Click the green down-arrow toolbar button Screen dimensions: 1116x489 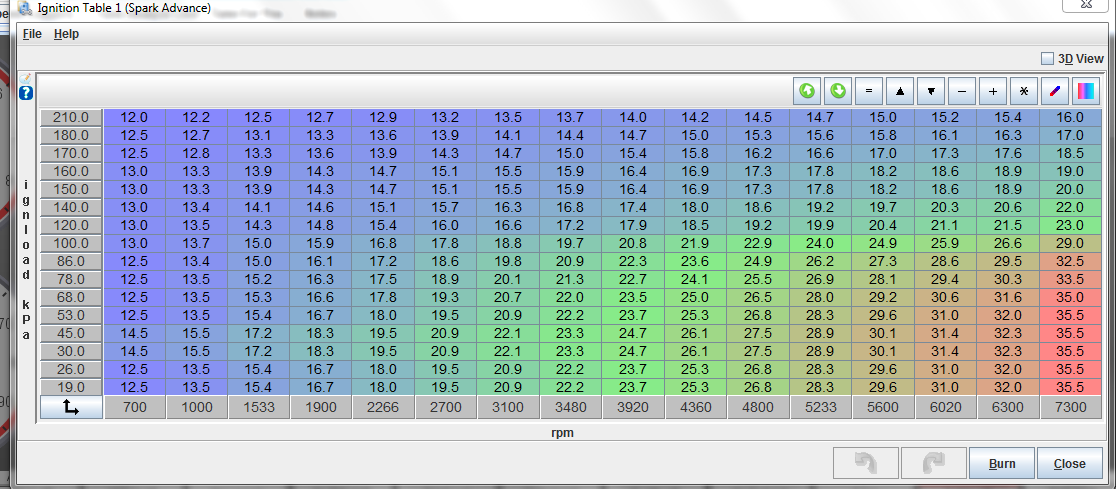coord(838,91)
